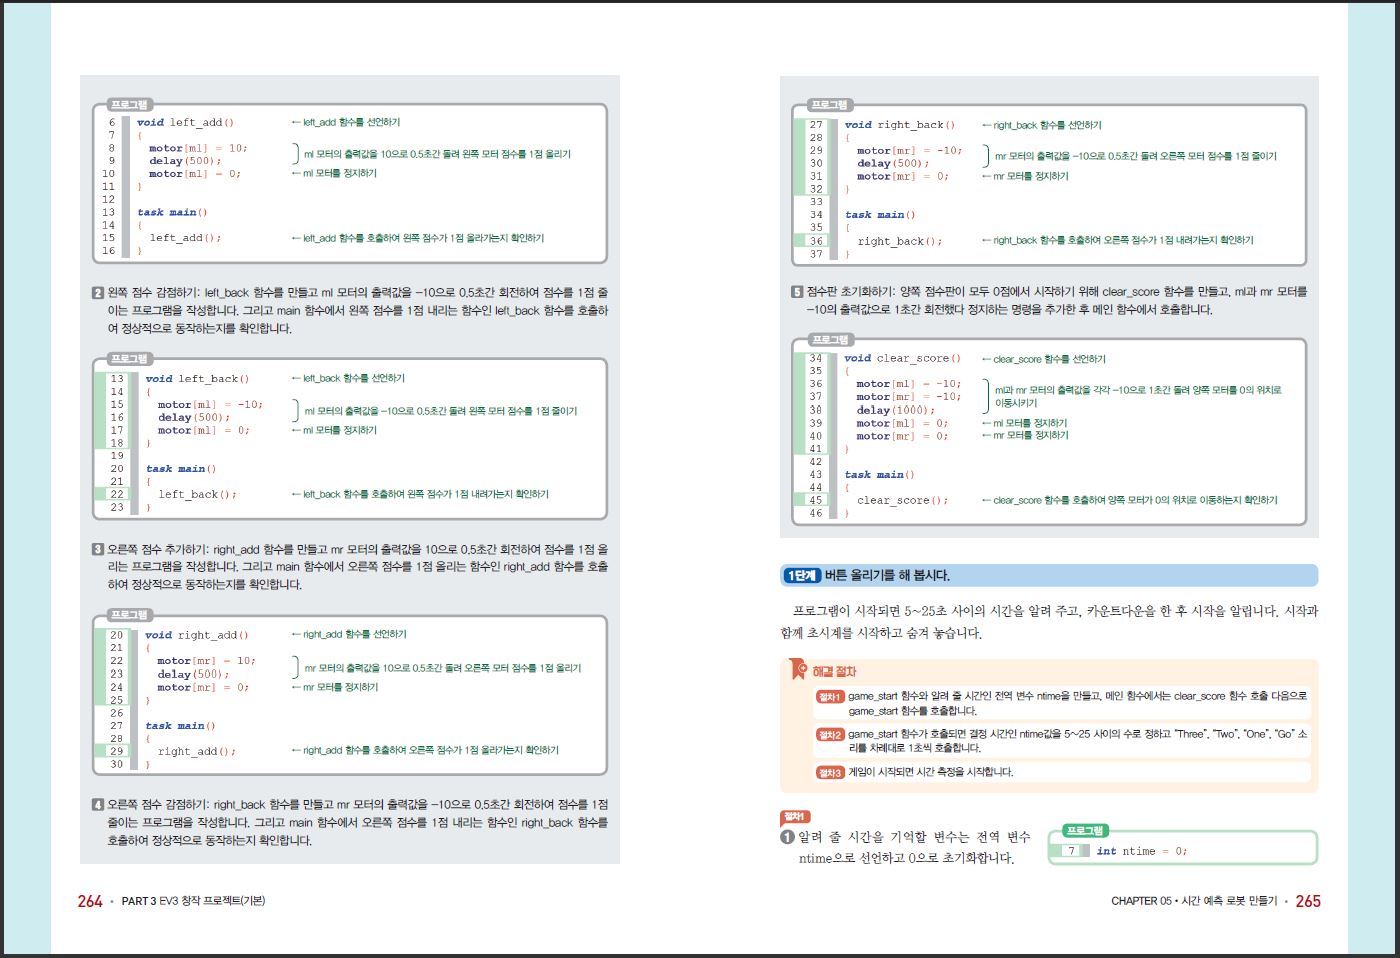This screenshot has height=958, width=1400.
Task: Click annotation 'clear_score 함수를 선언하기'
Action: tap(1049, 359)
